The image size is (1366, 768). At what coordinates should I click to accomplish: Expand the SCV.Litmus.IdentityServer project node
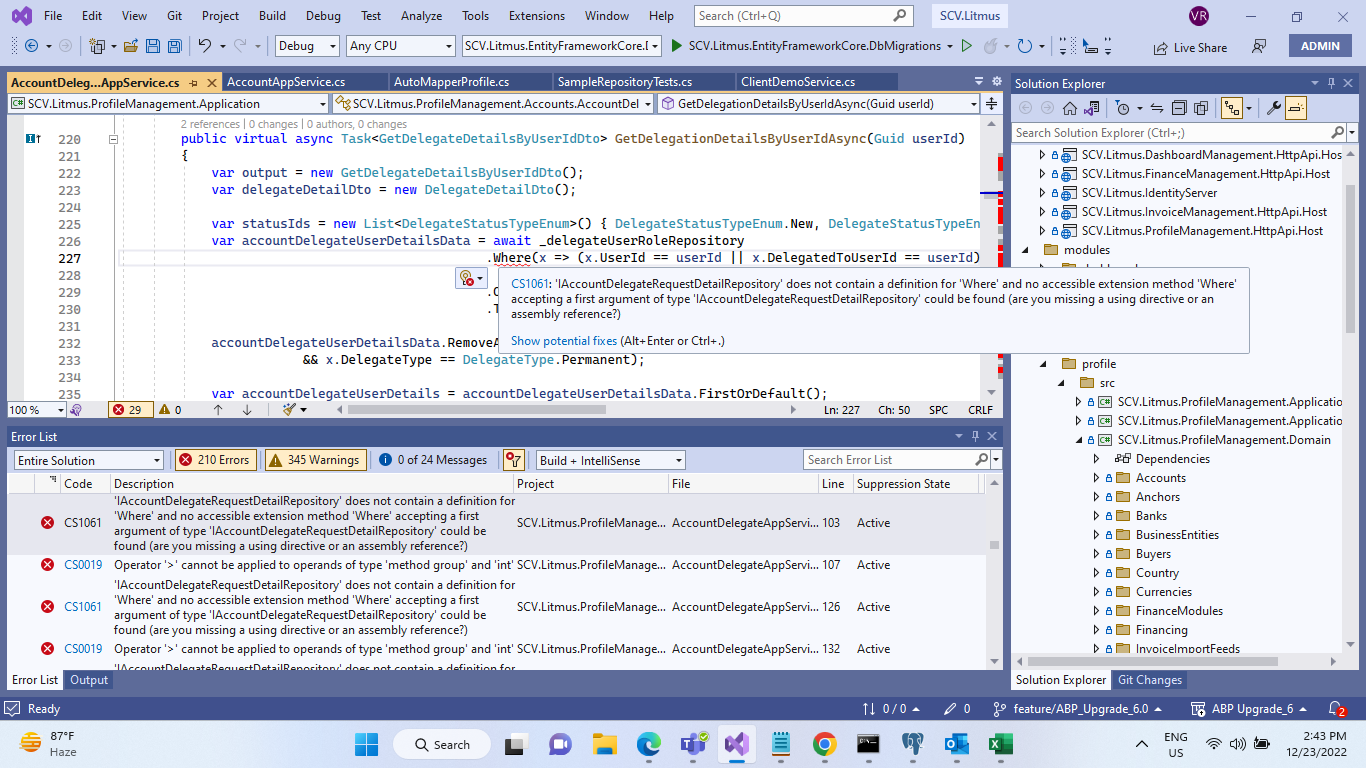(1042, 193)
